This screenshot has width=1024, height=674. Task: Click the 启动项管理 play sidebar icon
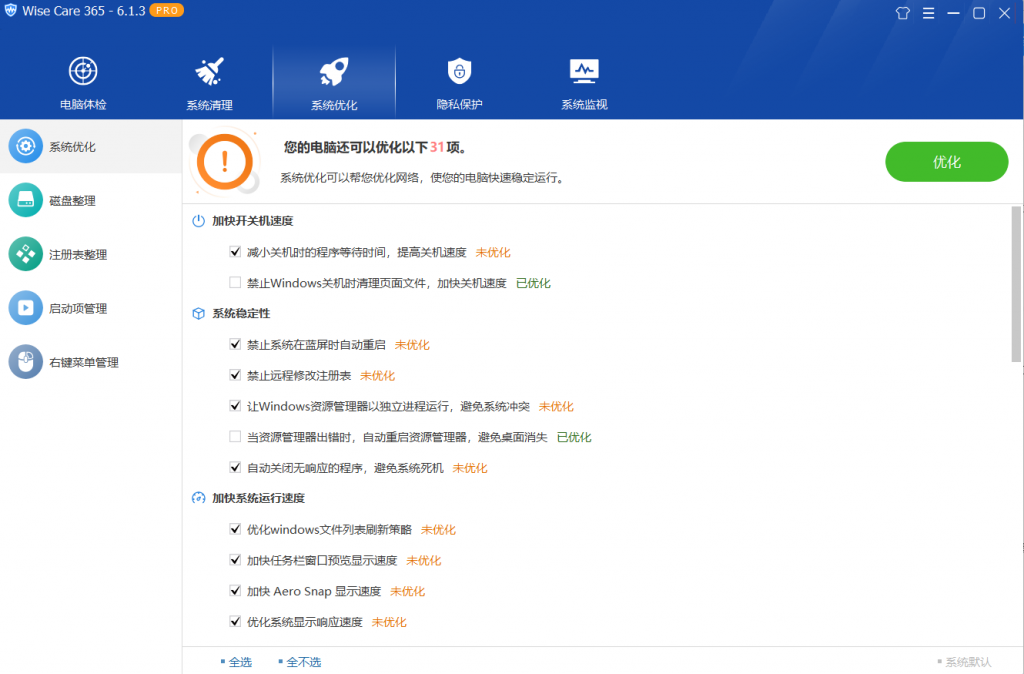tap(25, 308)
